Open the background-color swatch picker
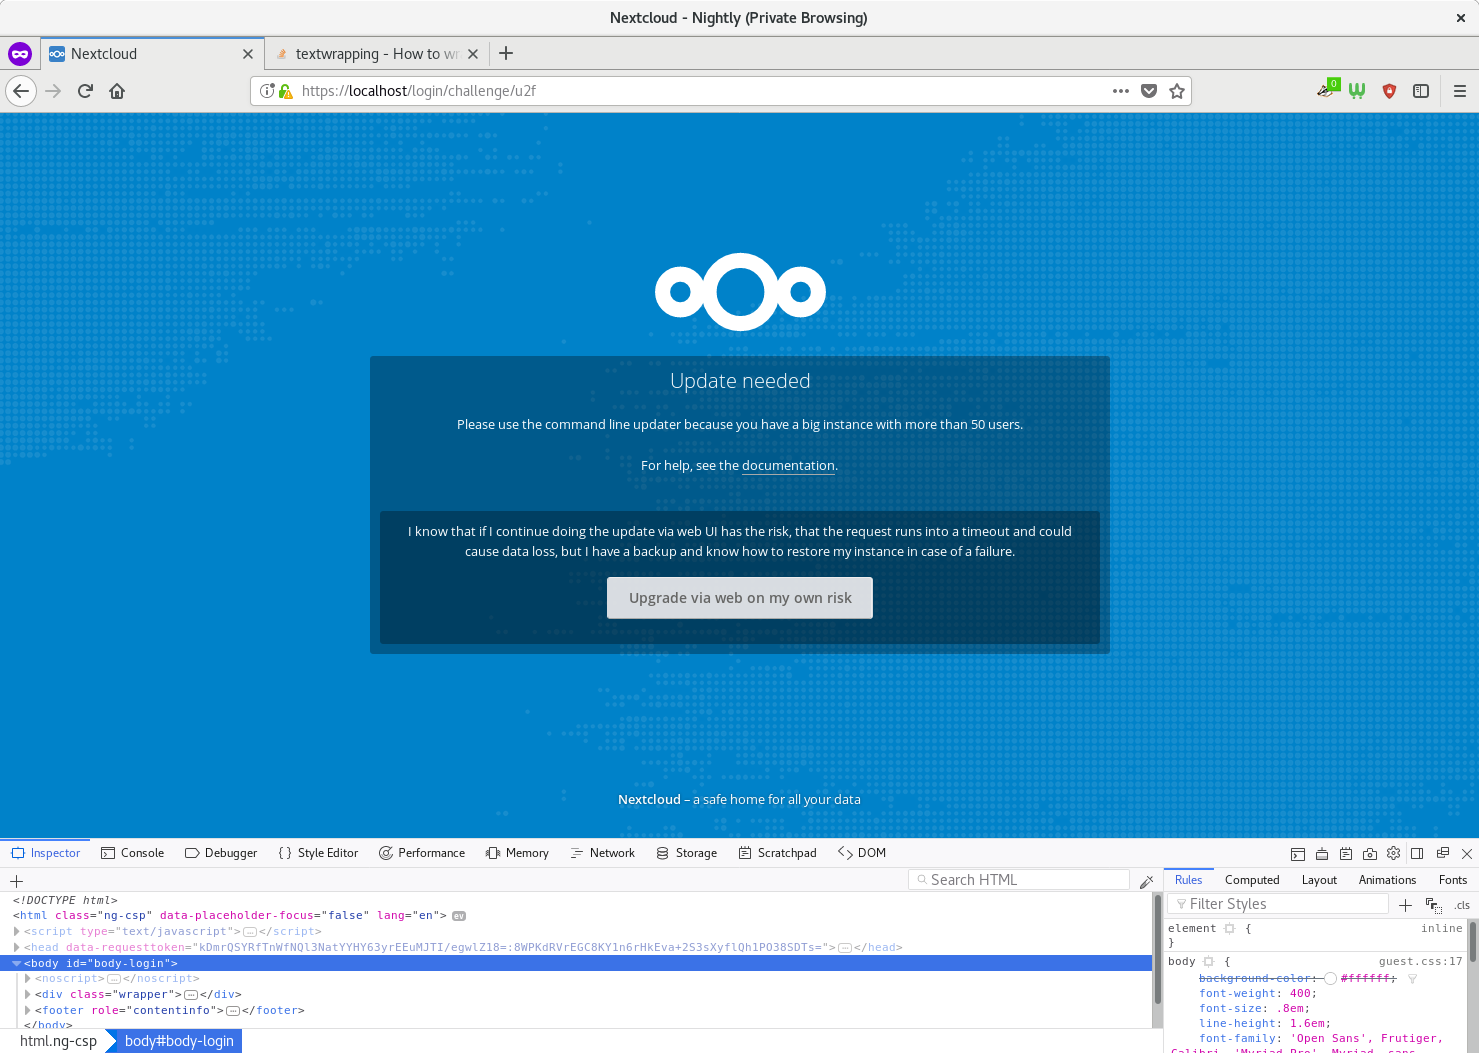 1331,979
